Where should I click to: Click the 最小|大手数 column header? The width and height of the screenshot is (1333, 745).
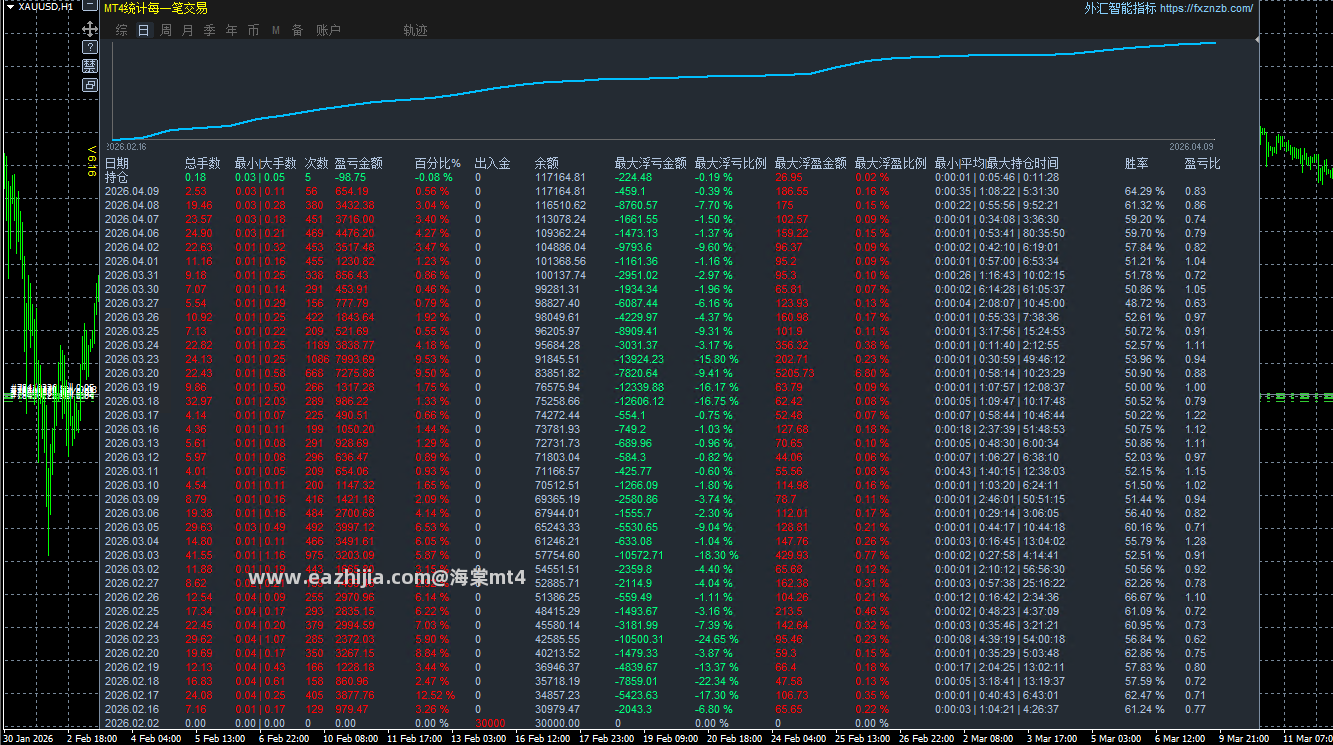coord(266,164)
